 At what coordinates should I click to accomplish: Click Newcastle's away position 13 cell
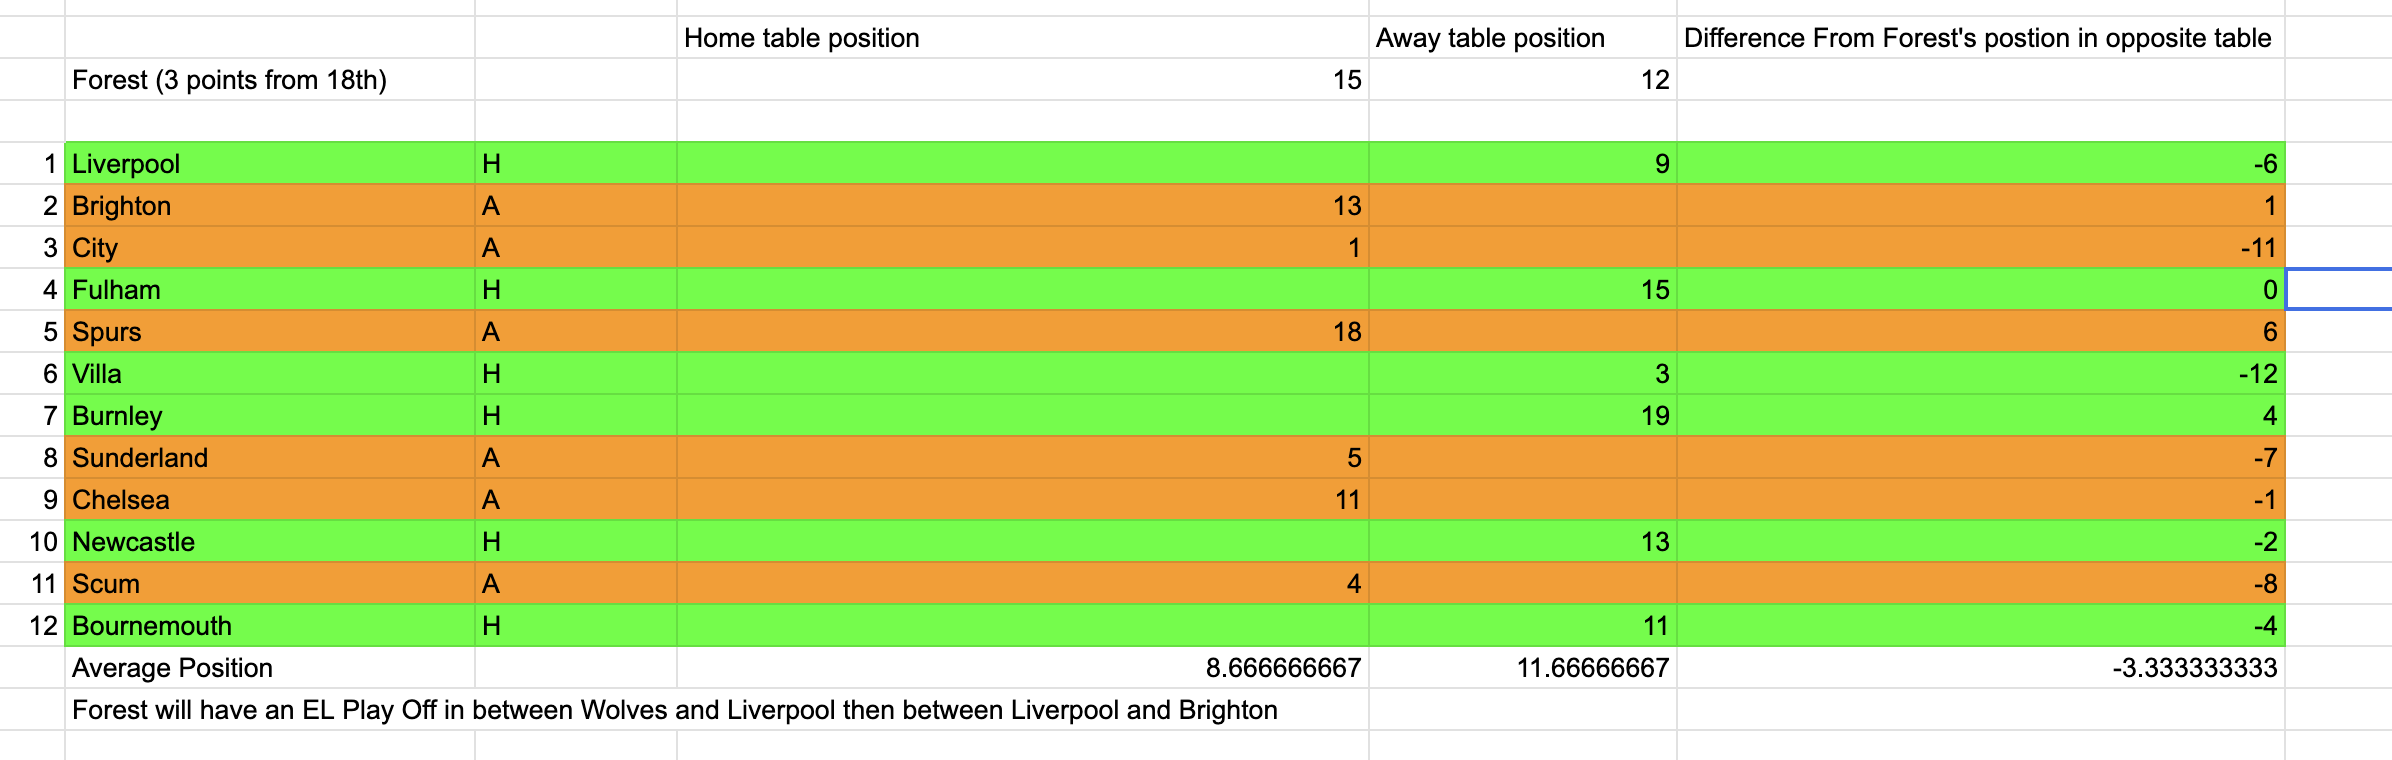pyautogui.click(x=1521, y=542)
